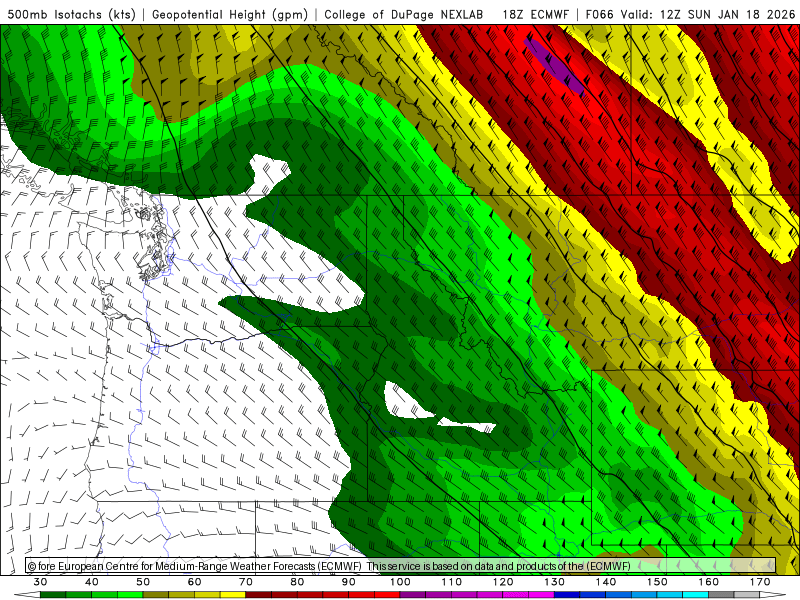The height and width of the screenshot is (600, 800).
Task: Click the '90' value on the color scale
Action: tap(348, 582)
